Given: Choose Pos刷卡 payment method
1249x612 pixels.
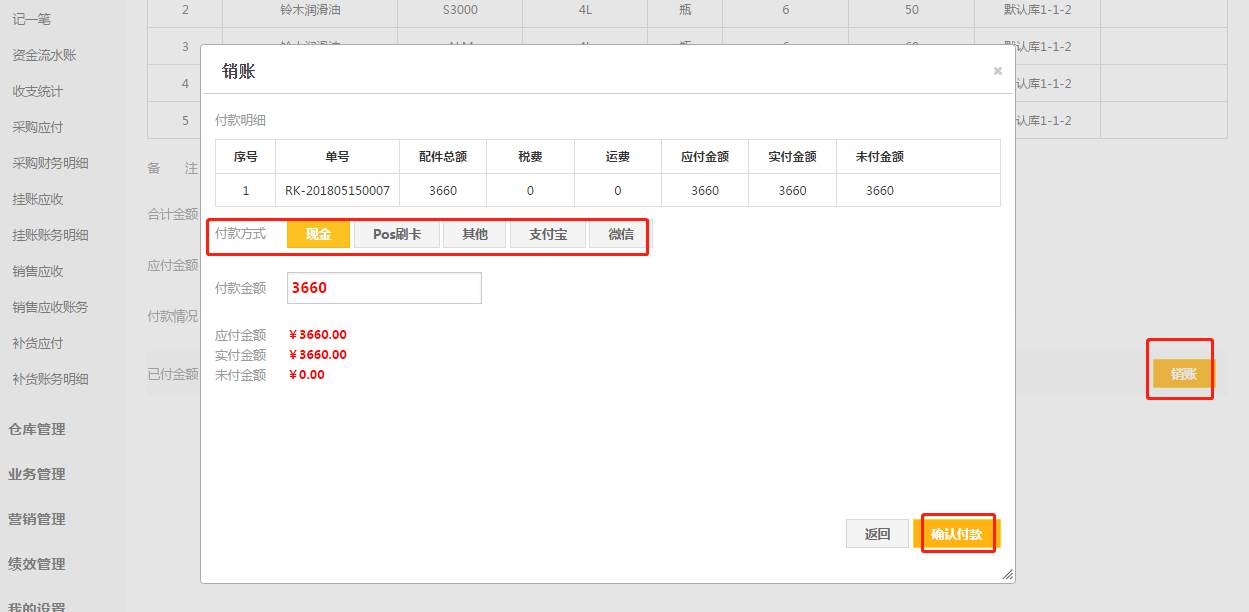Looking at the screenshot, I should [397, 234].
